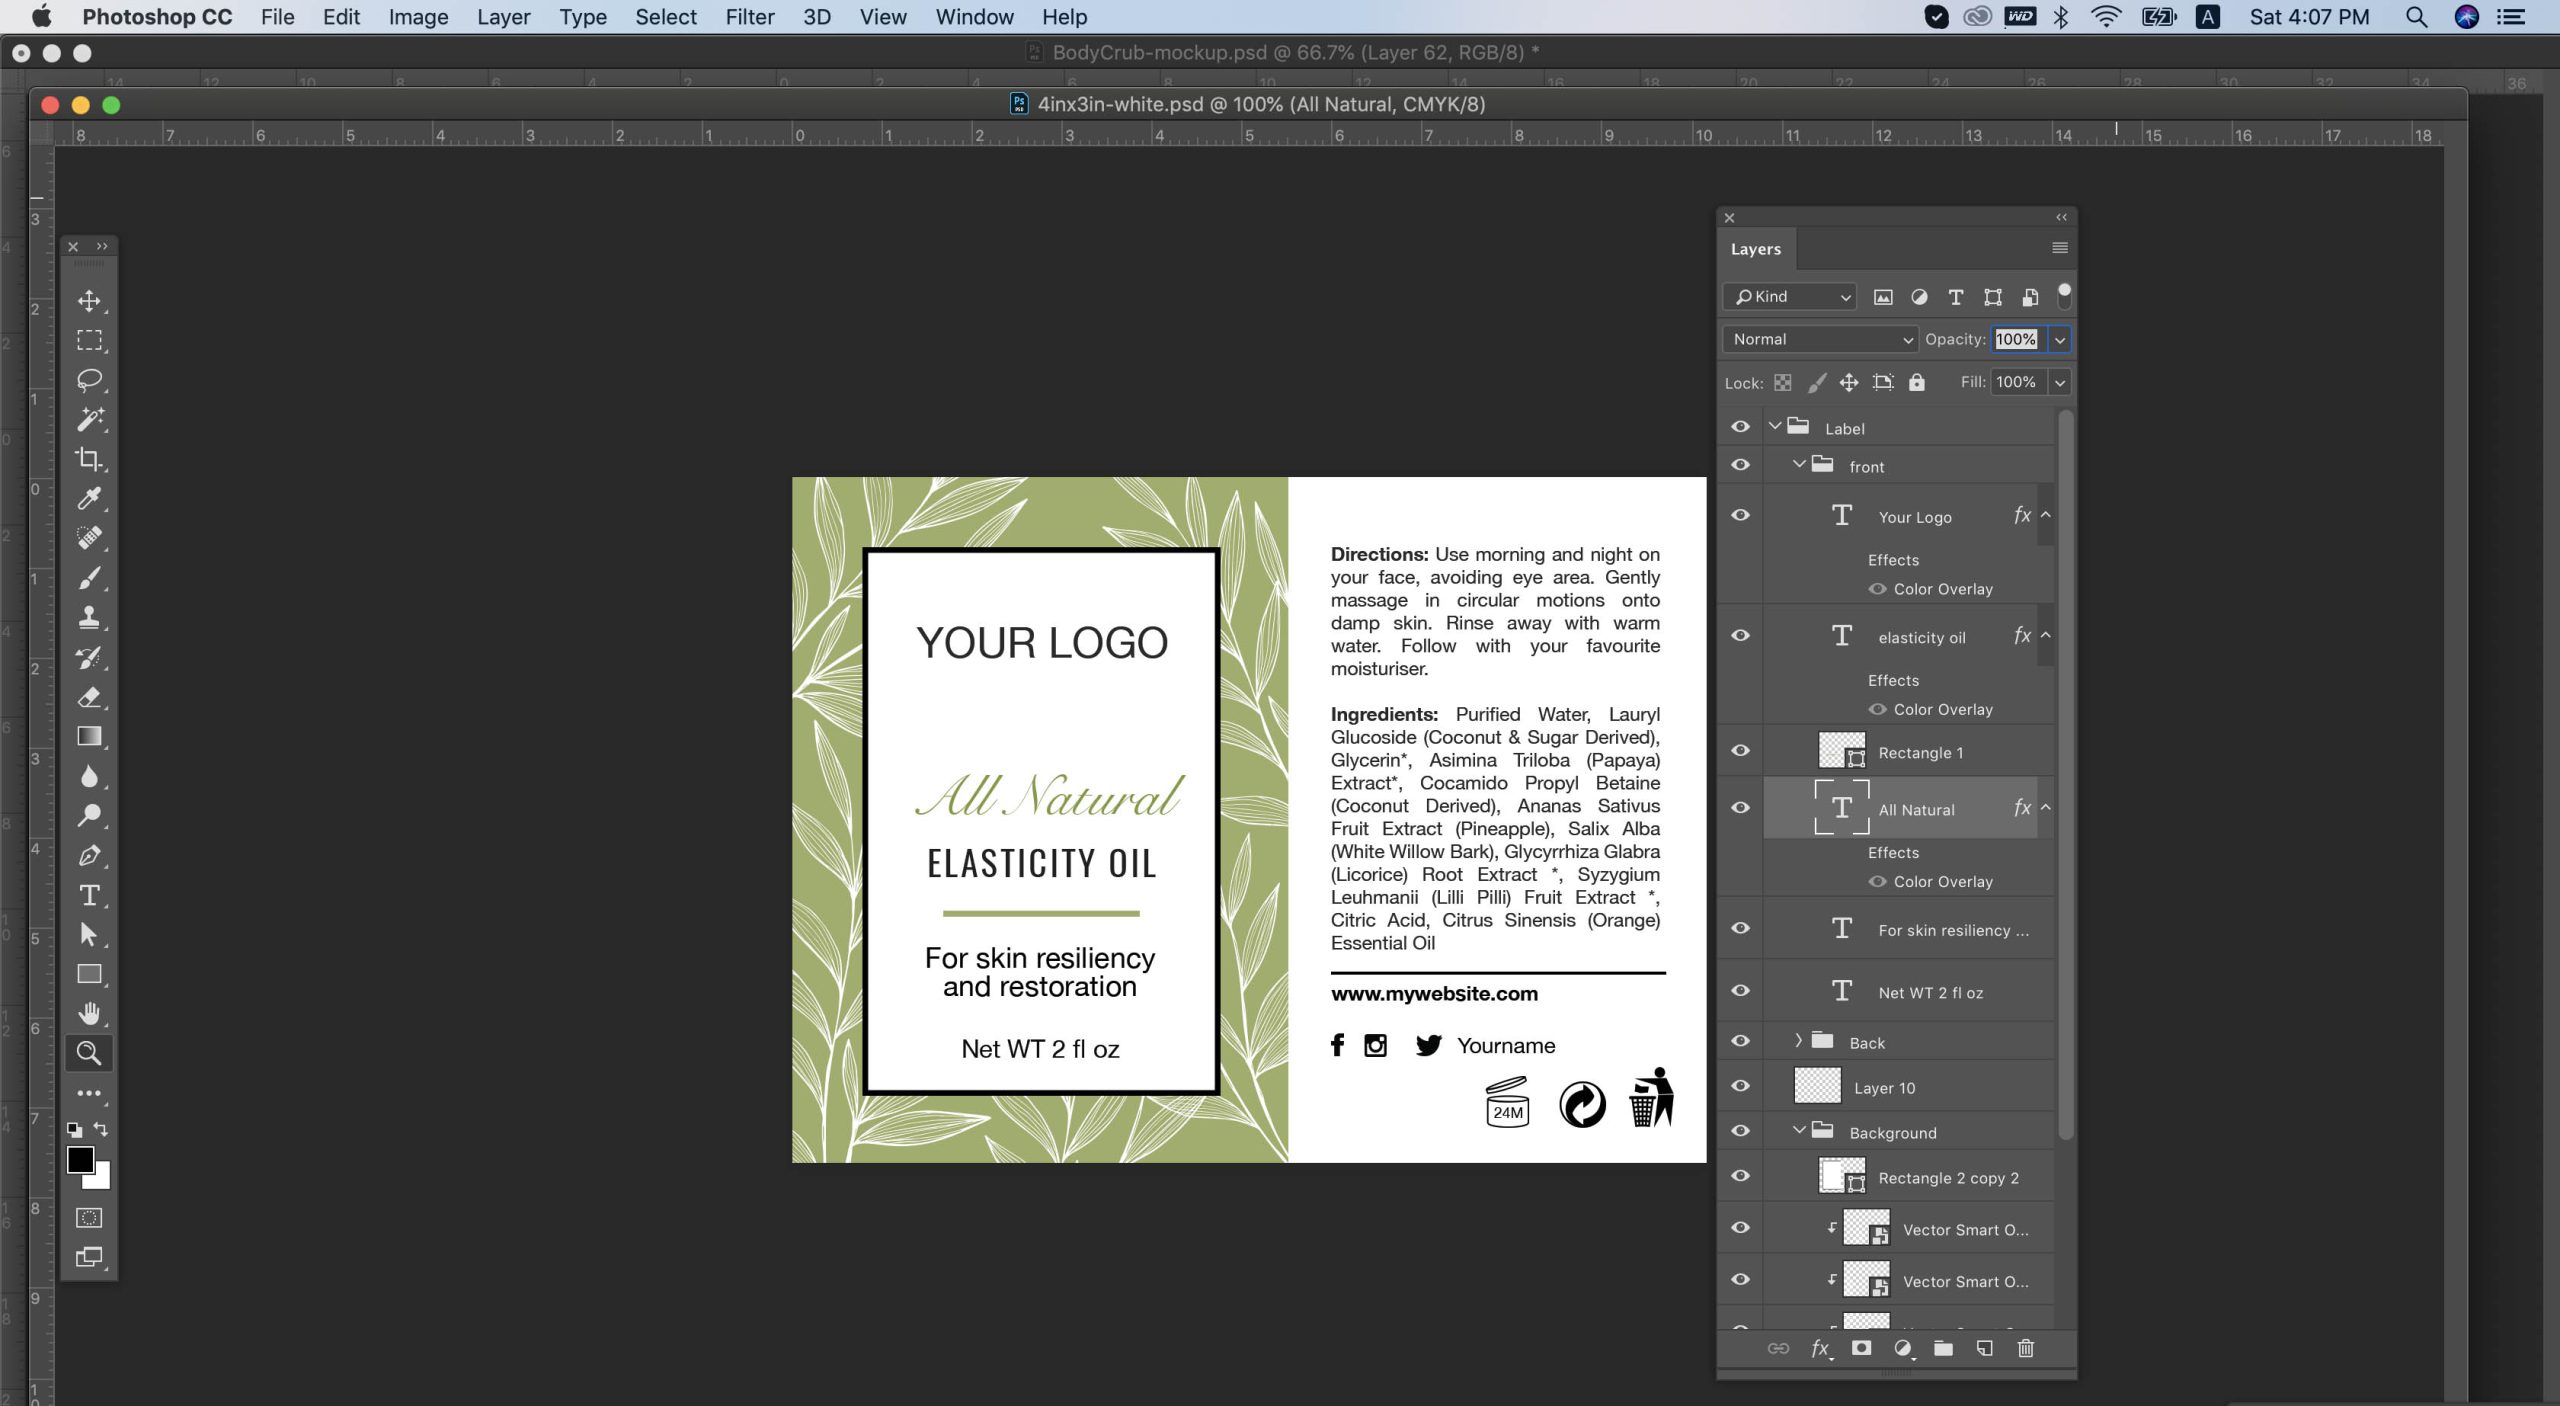This screenshot has height=1406, width=2560.
Task: Click the create new group folder icon
Action: [x=1943, y=1348]
